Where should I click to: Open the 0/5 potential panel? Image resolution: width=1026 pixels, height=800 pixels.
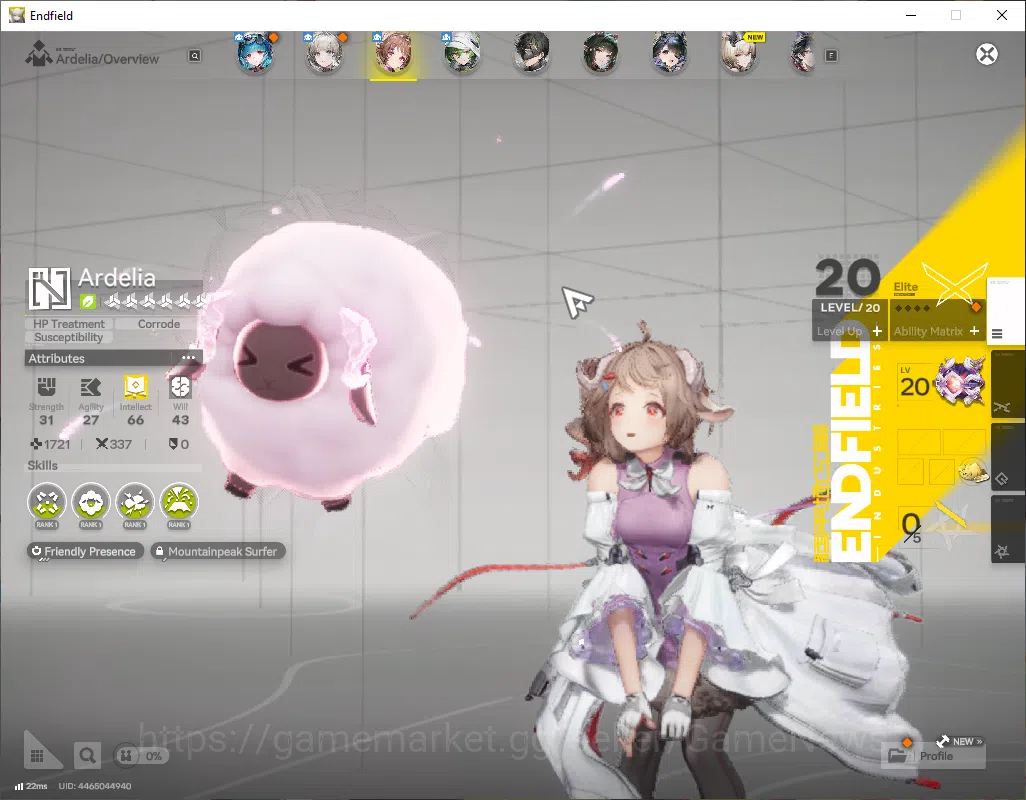coord(936,527)
